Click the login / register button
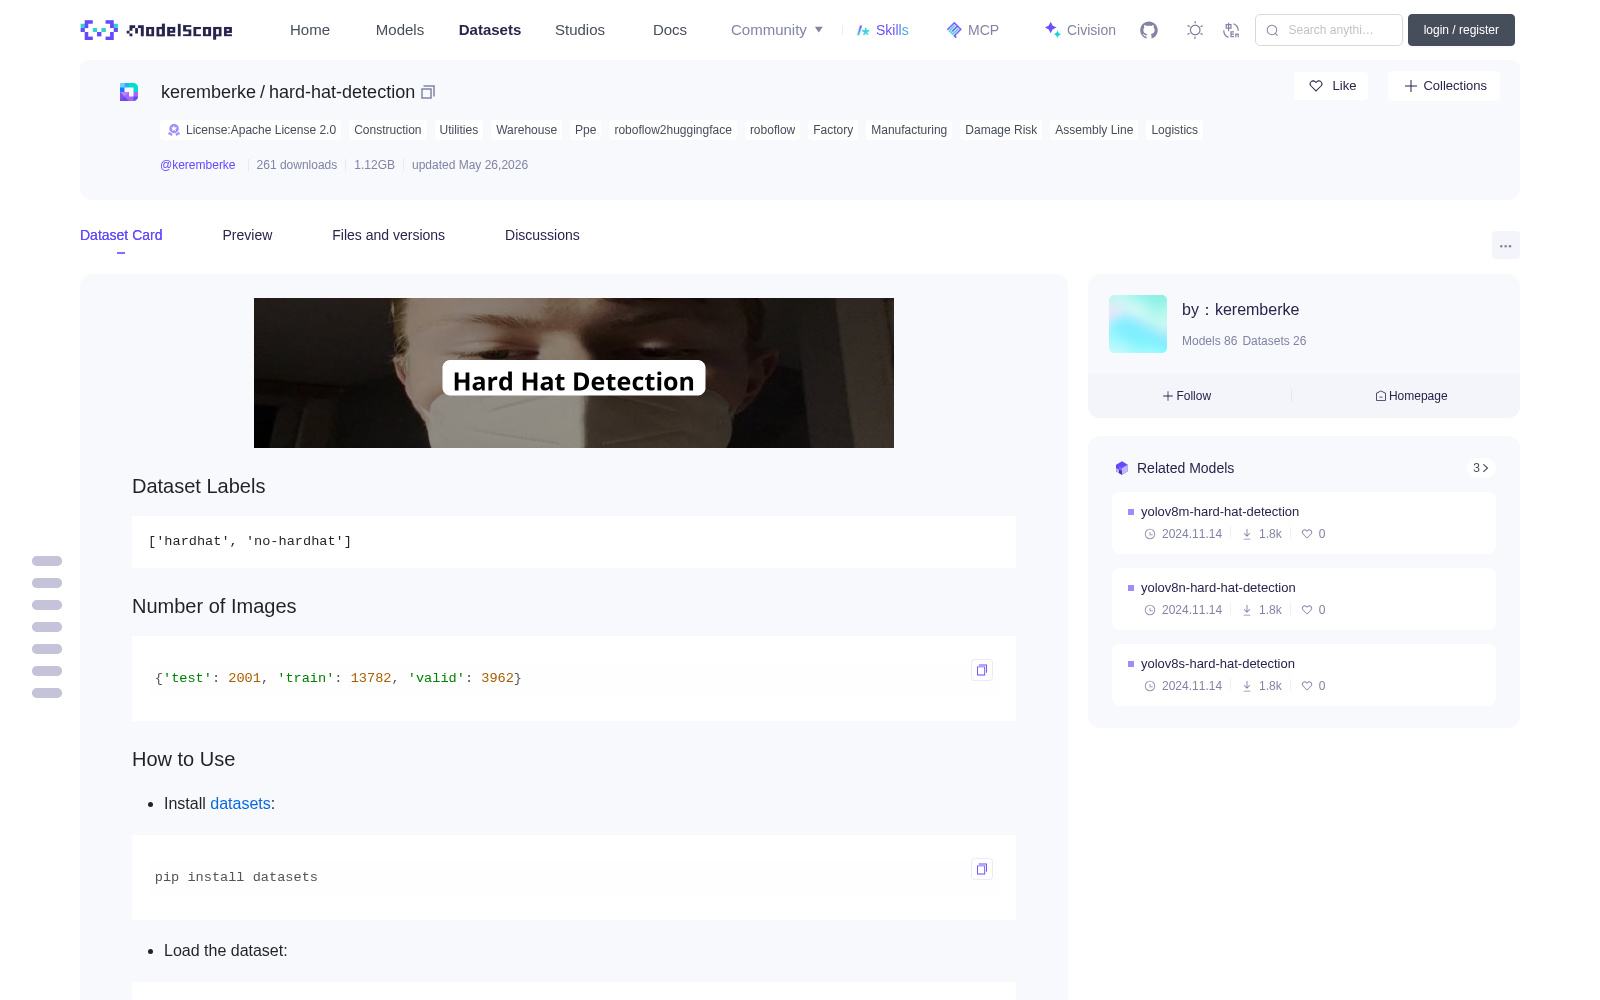1600x1000 pixels. coord(1461,30)
